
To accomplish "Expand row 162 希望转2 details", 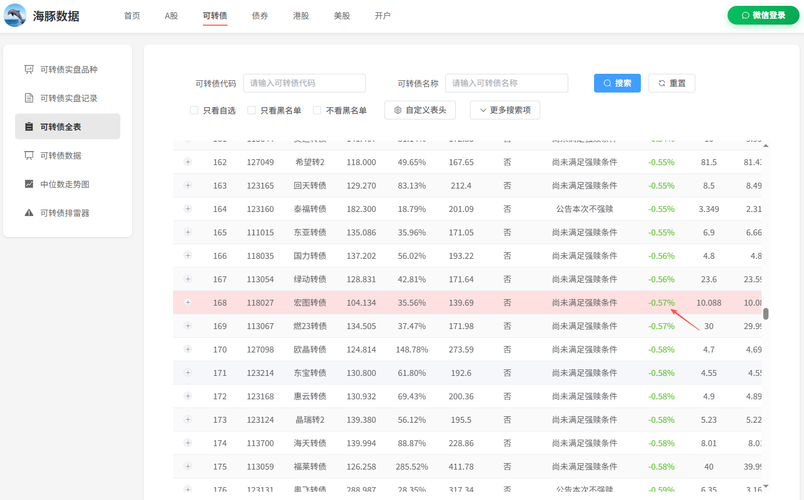I will (187, 162).
